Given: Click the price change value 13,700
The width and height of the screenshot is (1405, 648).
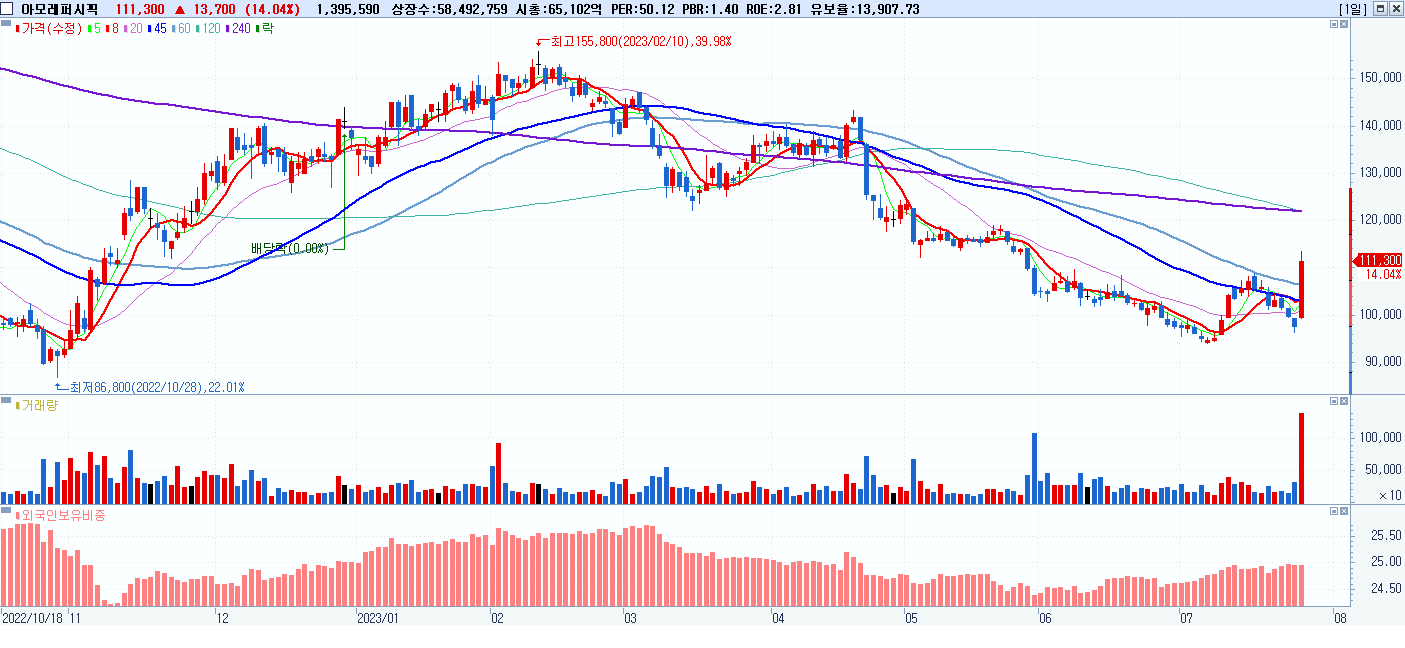Looking at the screenshot, I should [215, 9].
